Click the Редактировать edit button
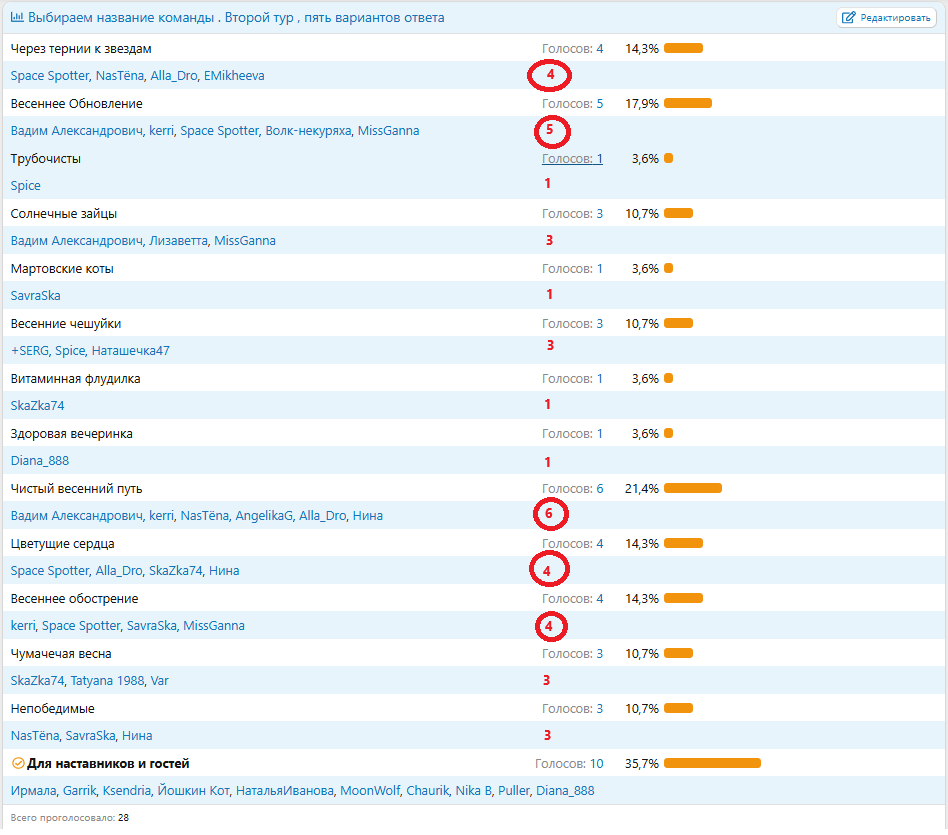Screen dimensions: 948x835 pos(886,18)
